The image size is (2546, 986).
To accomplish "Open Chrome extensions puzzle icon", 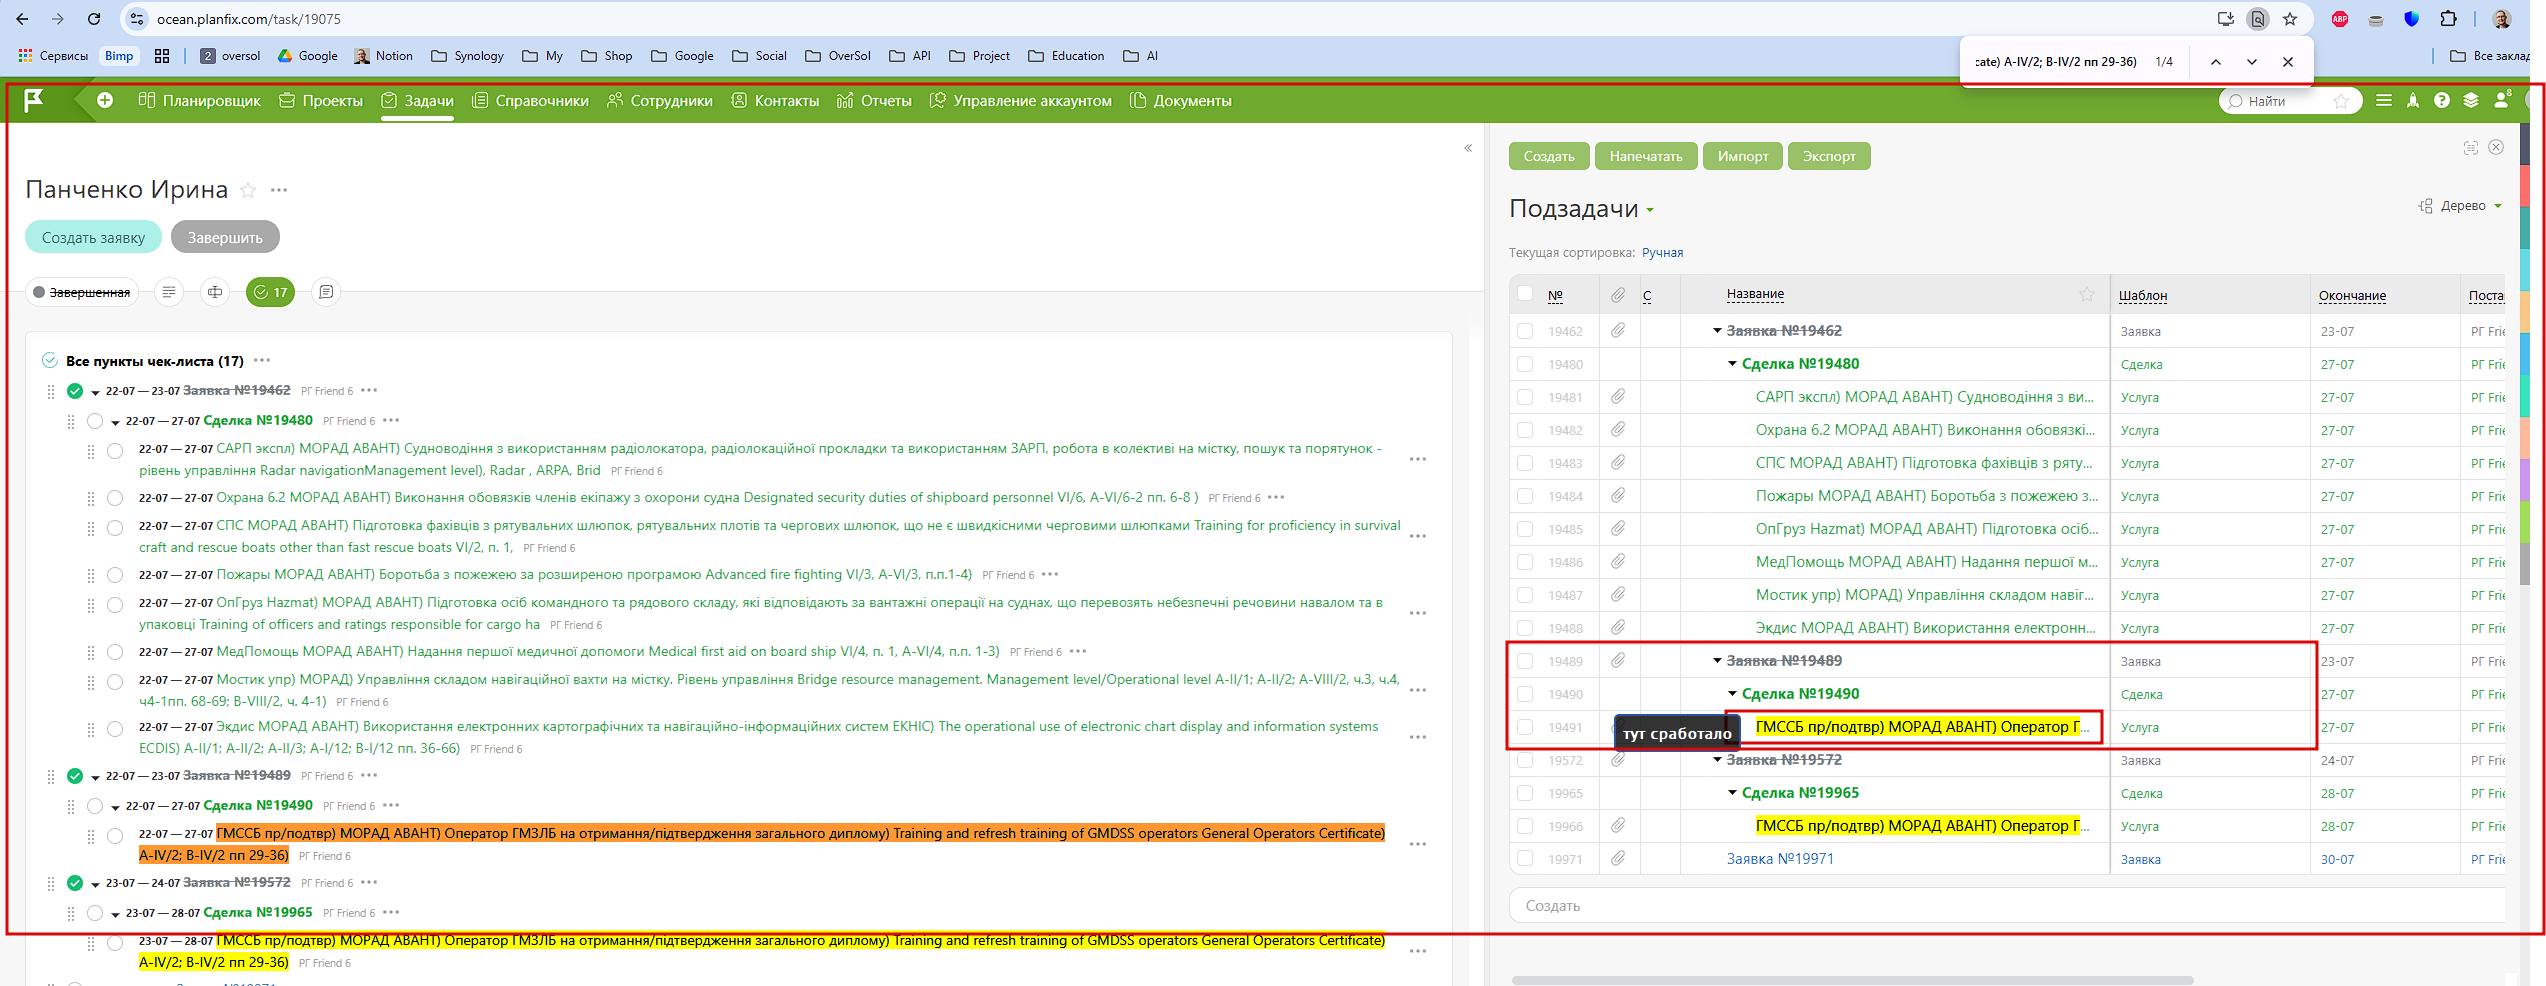I will [x=2448, y=19].
